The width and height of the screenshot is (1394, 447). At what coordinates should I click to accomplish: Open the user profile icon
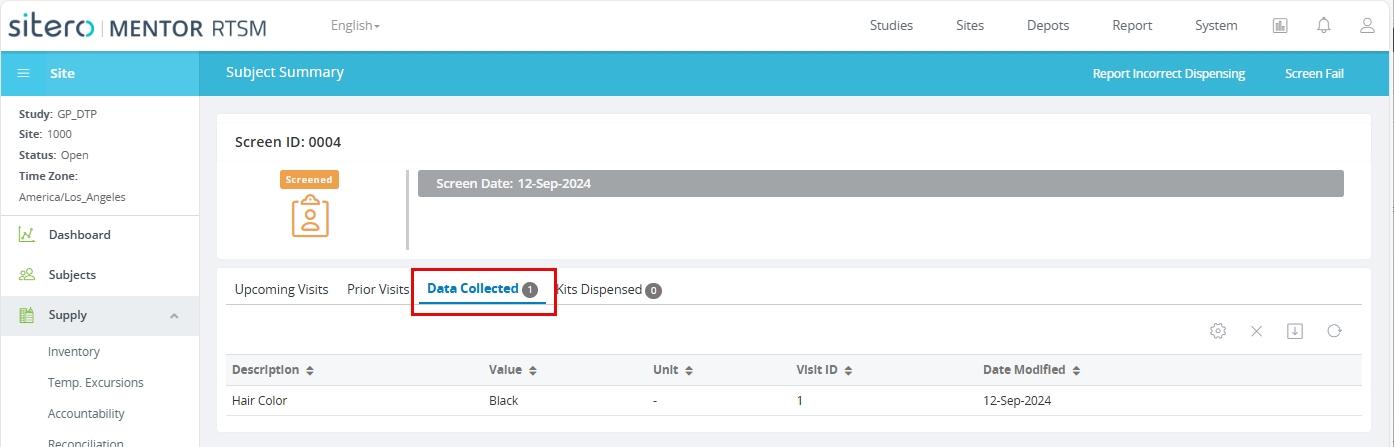tap(1367, 26)
